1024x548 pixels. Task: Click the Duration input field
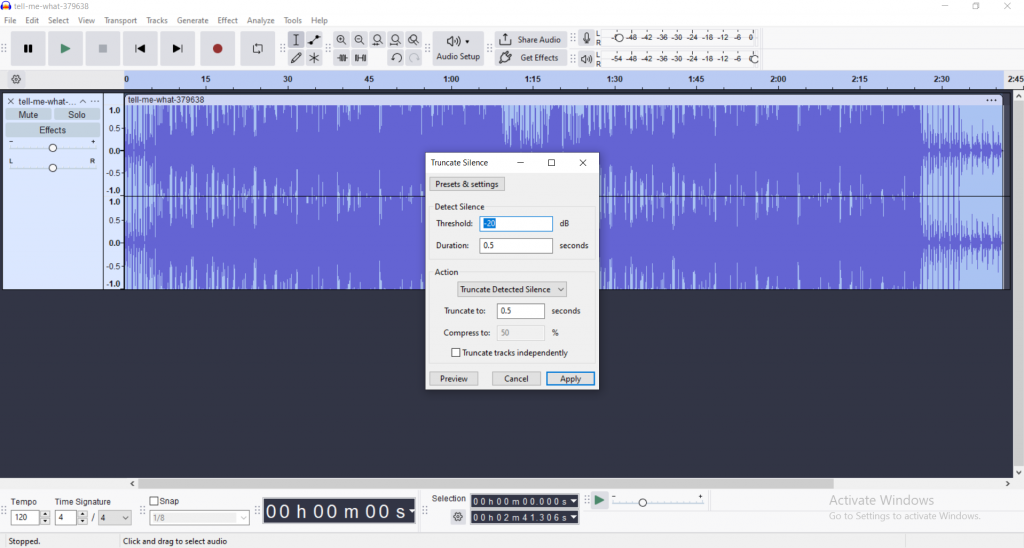point(515,245)
